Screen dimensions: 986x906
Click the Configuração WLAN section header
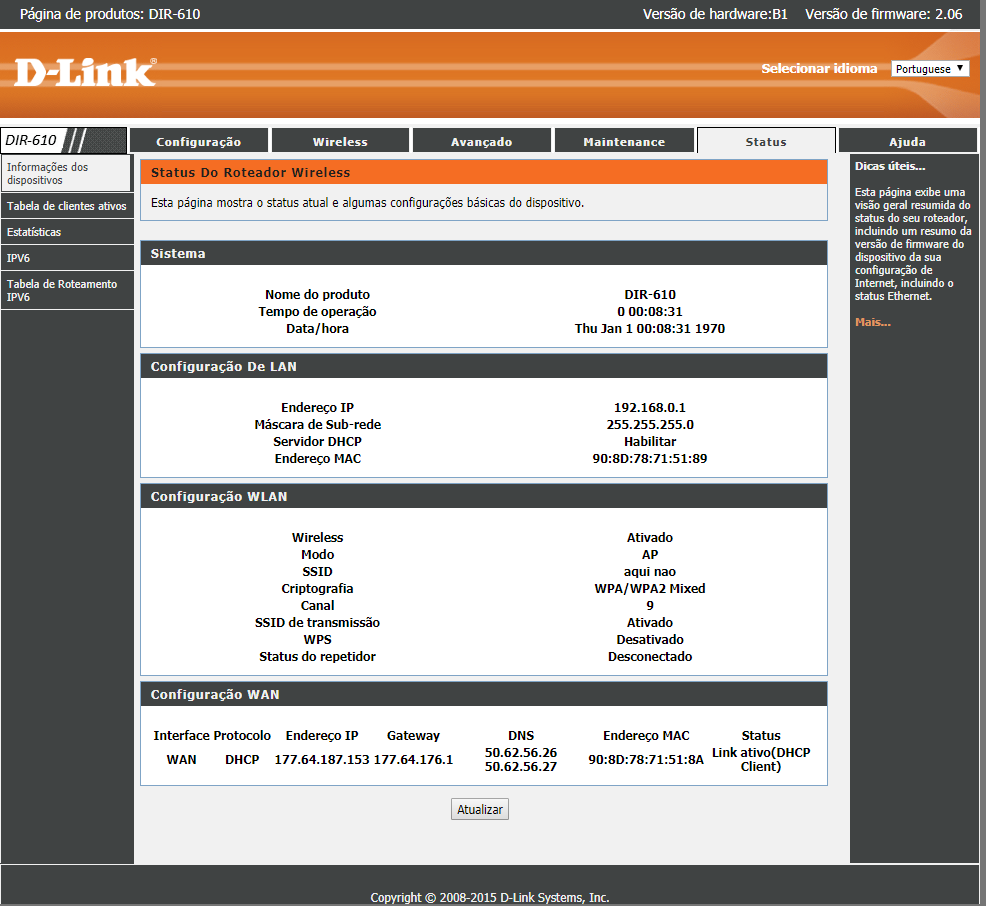click(x=484, y=496)
